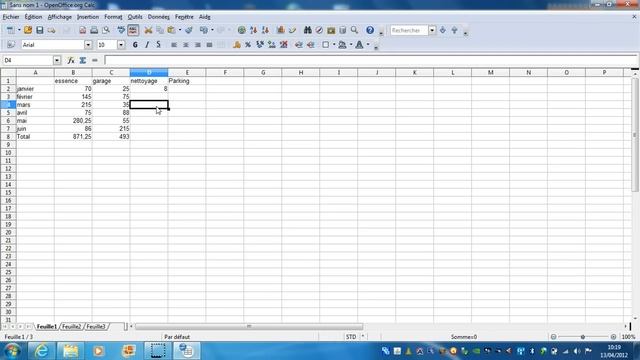Screen dimensions: 640x360
Task: Toggle Italic (I) formatting
Action: point(147,45)
